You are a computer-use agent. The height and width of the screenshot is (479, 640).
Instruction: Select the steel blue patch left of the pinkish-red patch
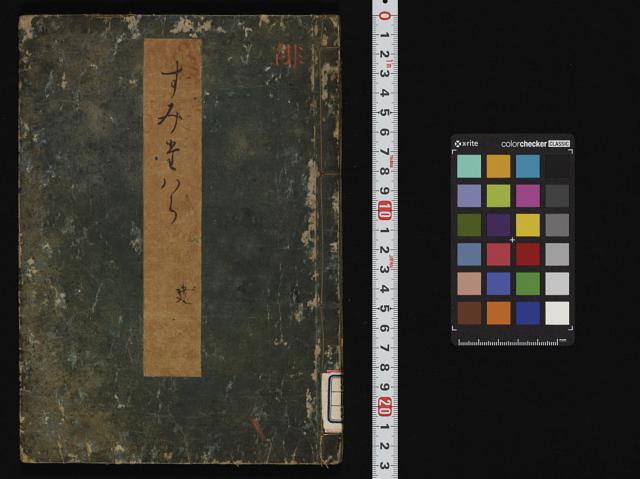(x=469, y=254)
